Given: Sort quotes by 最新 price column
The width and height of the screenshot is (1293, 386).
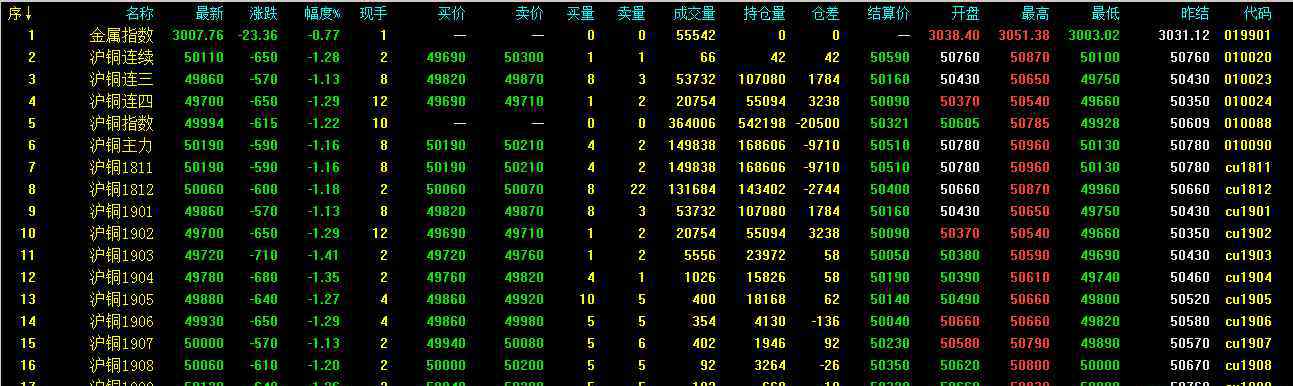Looking at the screenshot, I should pyautogui.click(x=210, y=14).
